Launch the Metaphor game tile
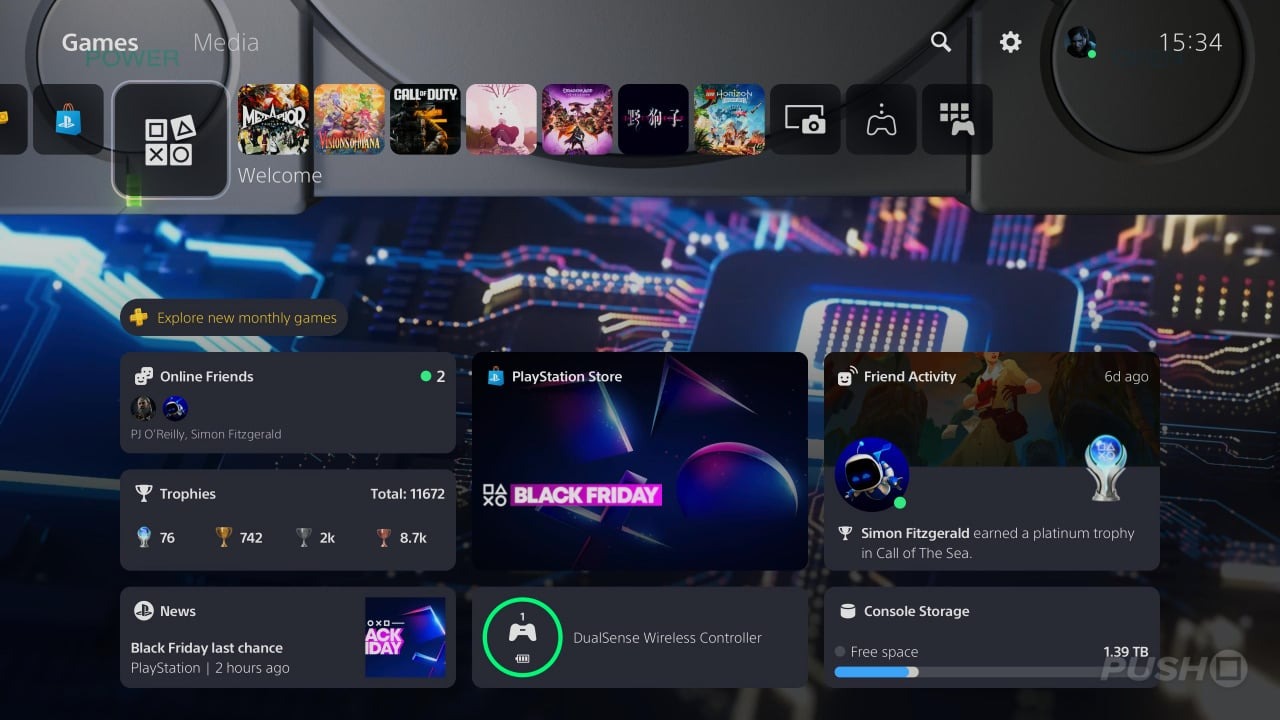1280x720 pixels. 273,119
